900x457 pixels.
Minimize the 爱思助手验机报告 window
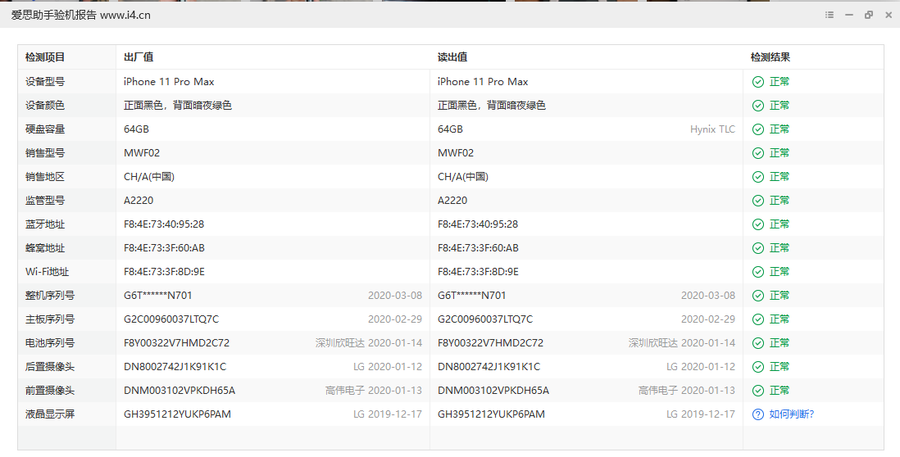849,15
